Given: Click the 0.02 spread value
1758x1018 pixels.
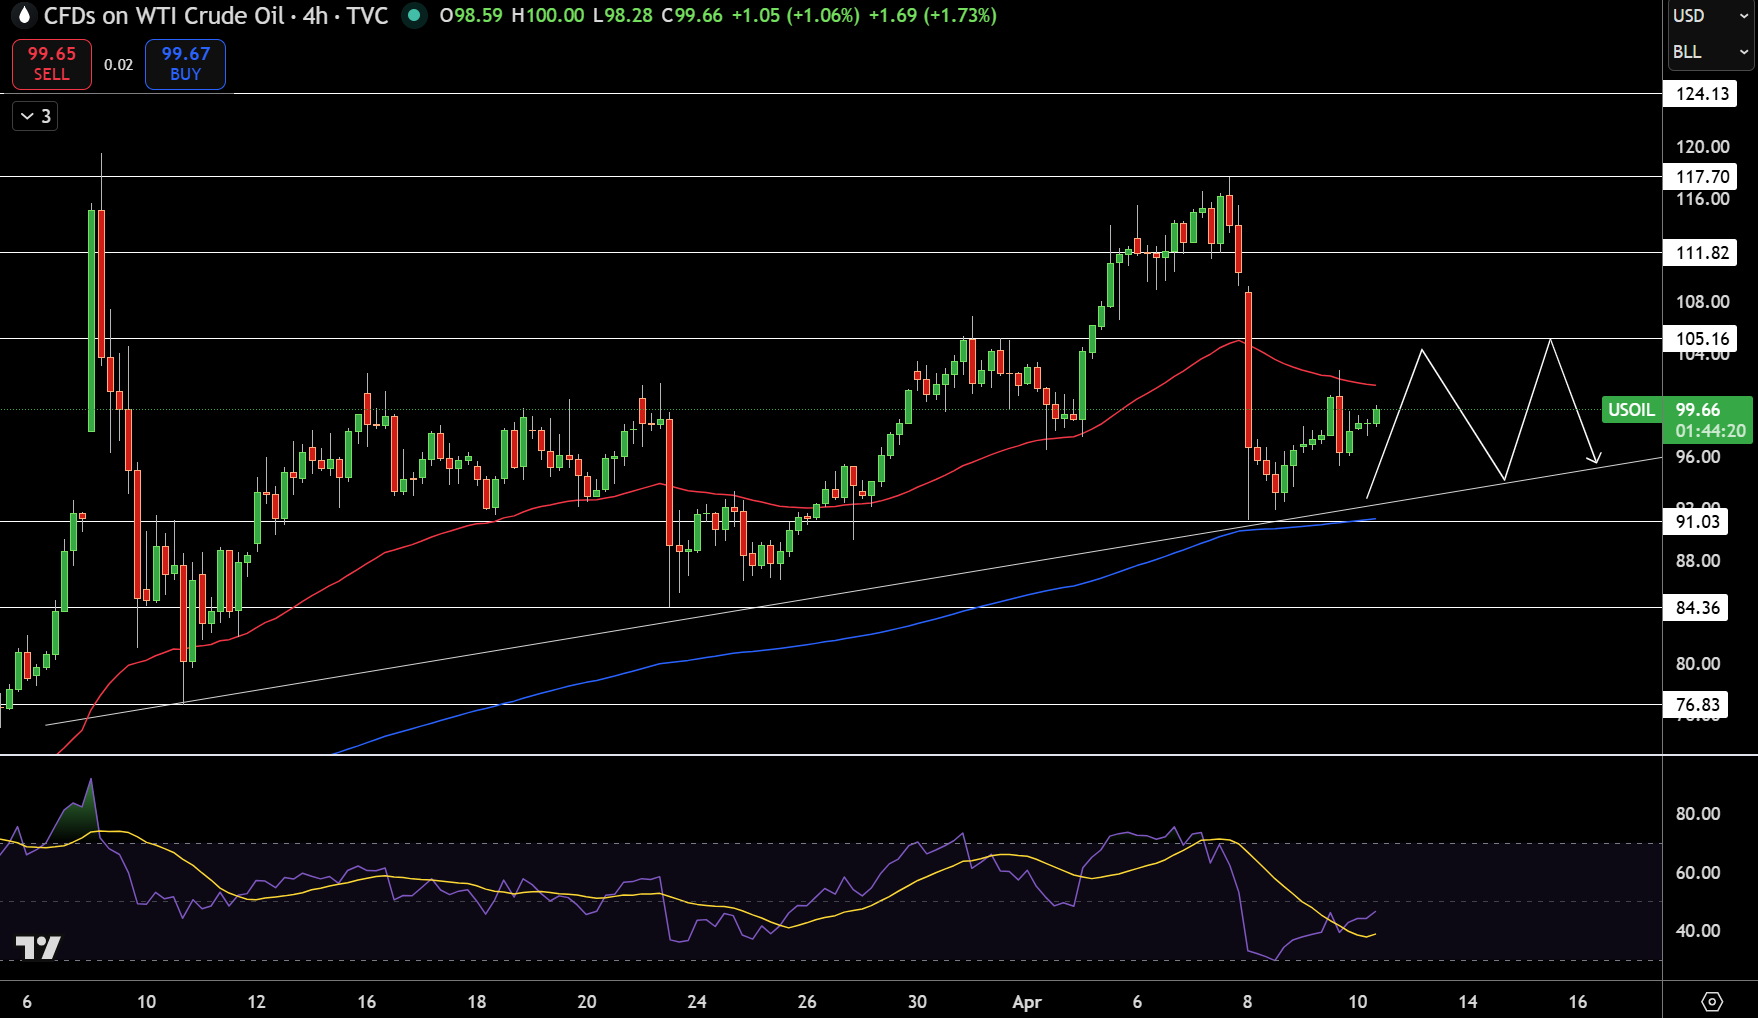Looking at the screenshot, I should (x=118, y=65).
